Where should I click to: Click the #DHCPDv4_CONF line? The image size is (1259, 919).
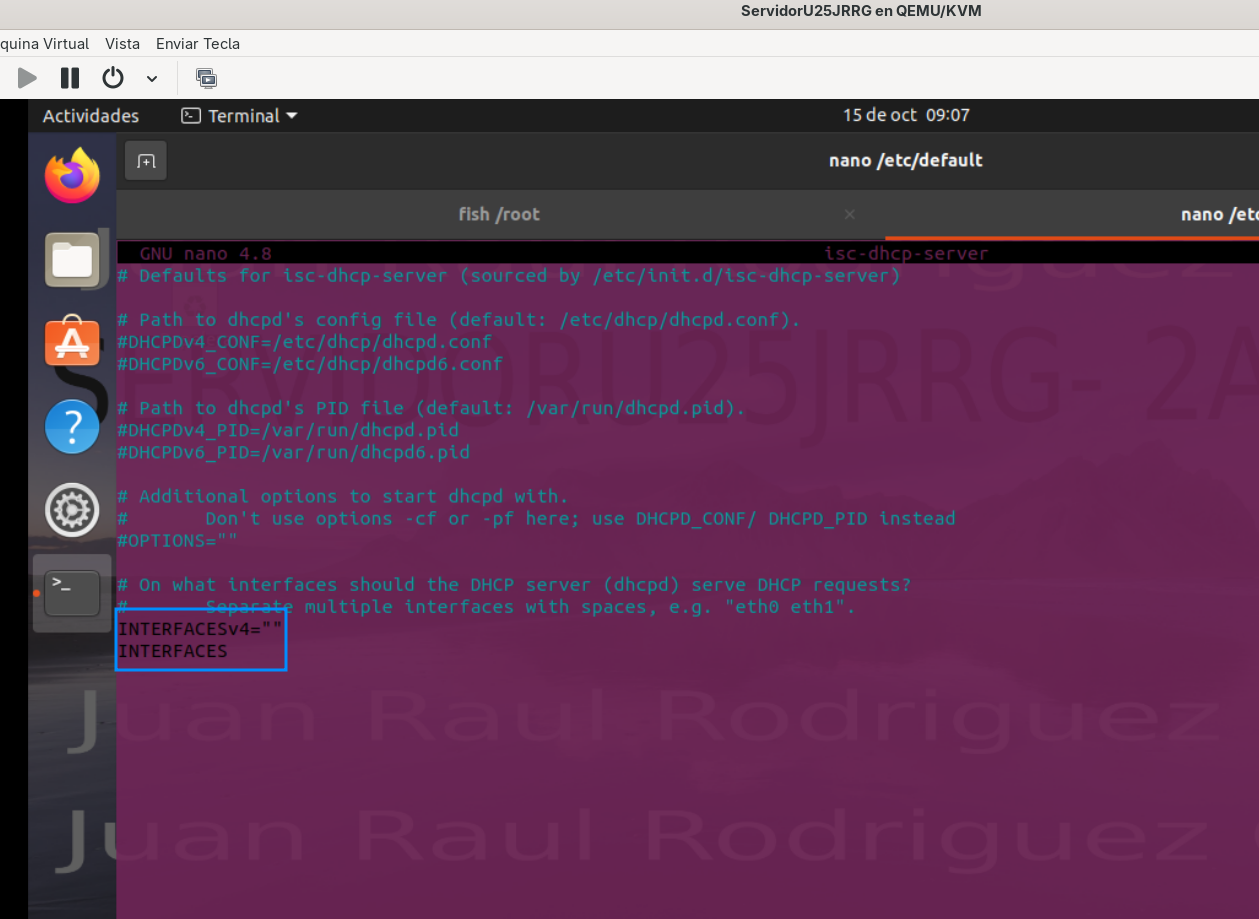tap(305, 342)
